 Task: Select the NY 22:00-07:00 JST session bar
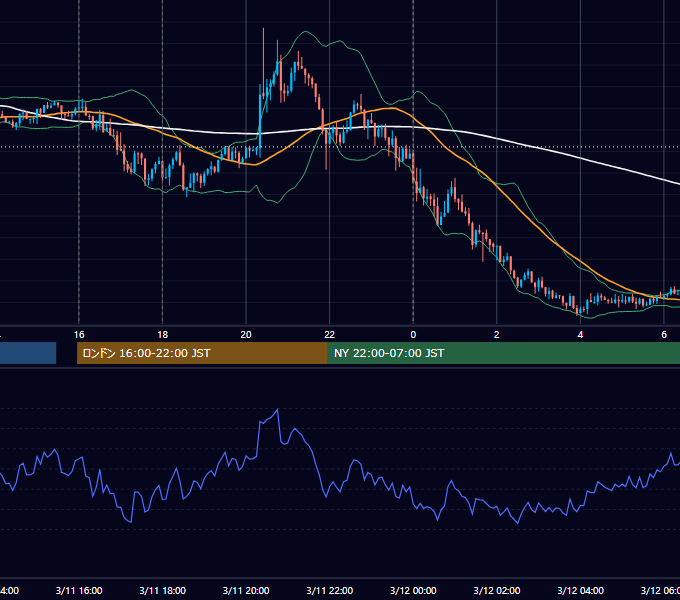pos(503,353)
